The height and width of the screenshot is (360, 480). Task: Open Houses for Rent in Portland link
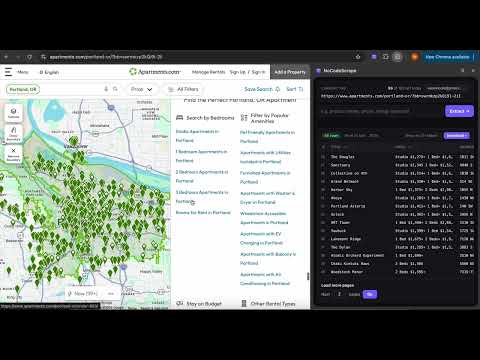pos(203,212)
